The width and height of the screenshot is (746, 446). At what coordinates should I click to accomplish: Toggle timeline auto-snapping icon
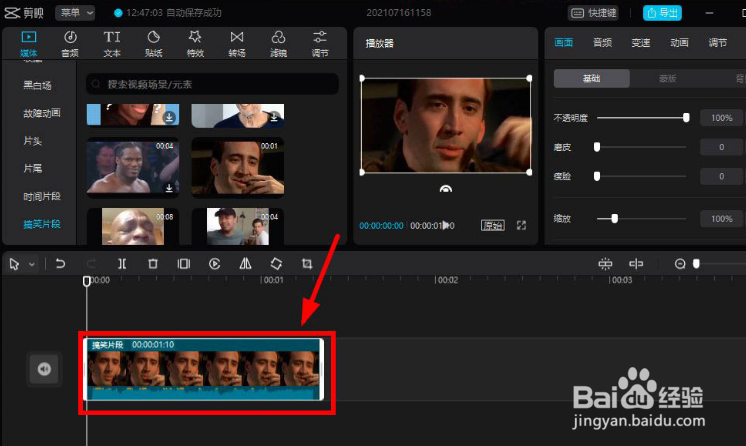605,264
